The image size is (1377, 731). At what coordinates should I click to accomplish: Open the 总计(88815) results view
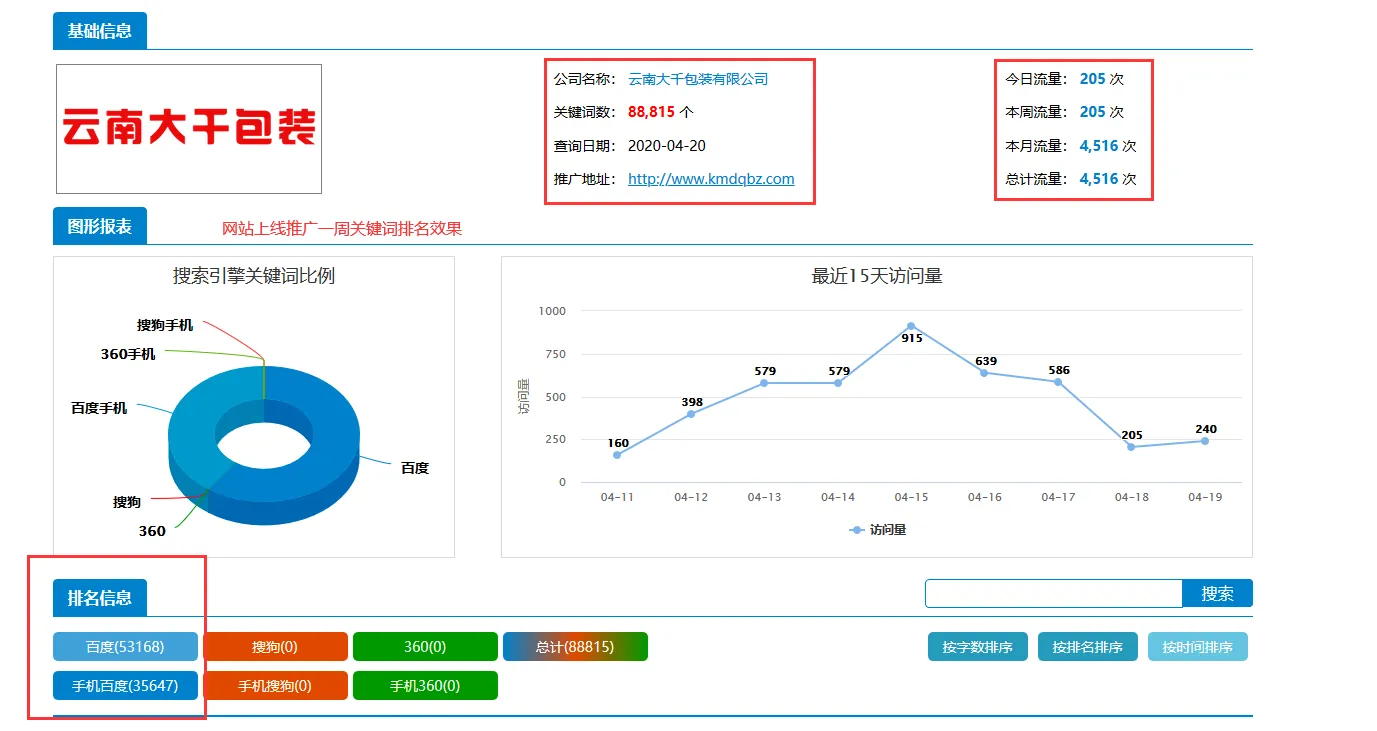pyautogui.click(x=575, y=646)
